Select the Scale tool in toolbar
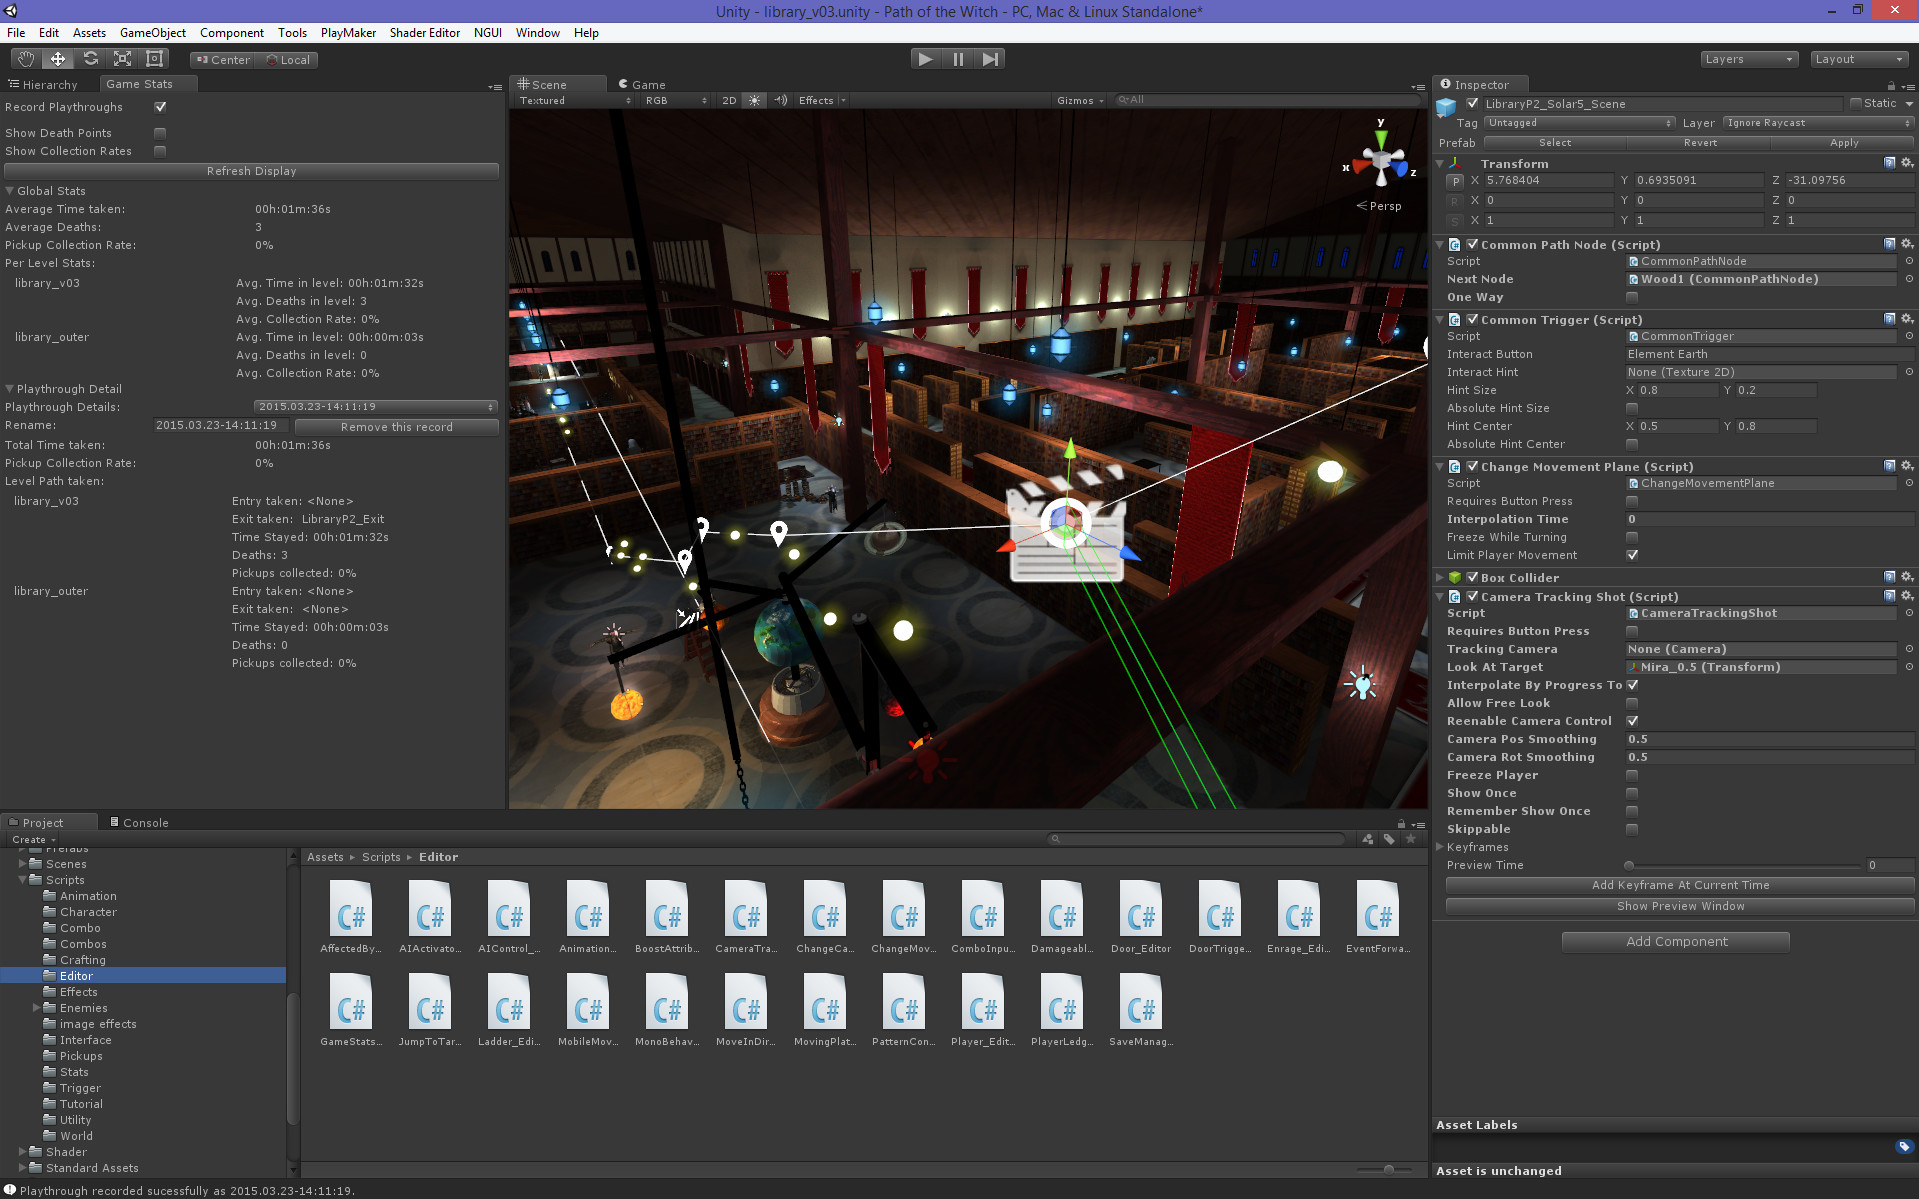The height and width of the screenshot is (1199, 1919). (122, 59)
